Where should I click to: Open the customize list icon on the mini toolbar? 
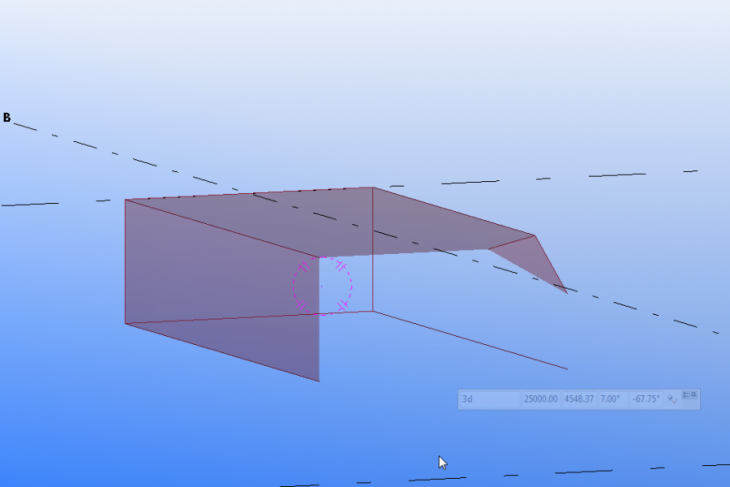coord(686,395)
